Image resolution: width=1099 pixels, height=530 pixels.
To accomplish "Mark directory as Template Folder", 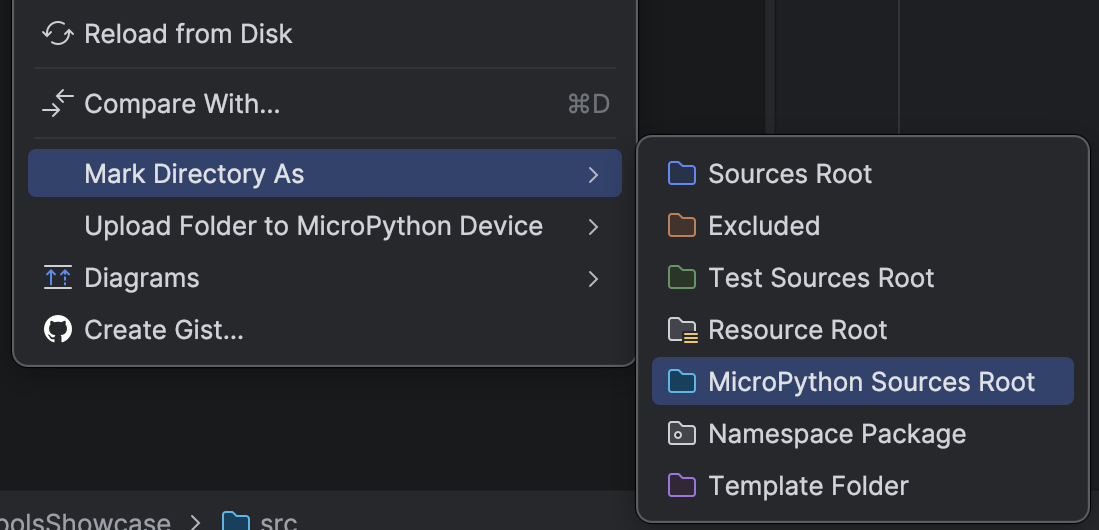I will point(863,485).
